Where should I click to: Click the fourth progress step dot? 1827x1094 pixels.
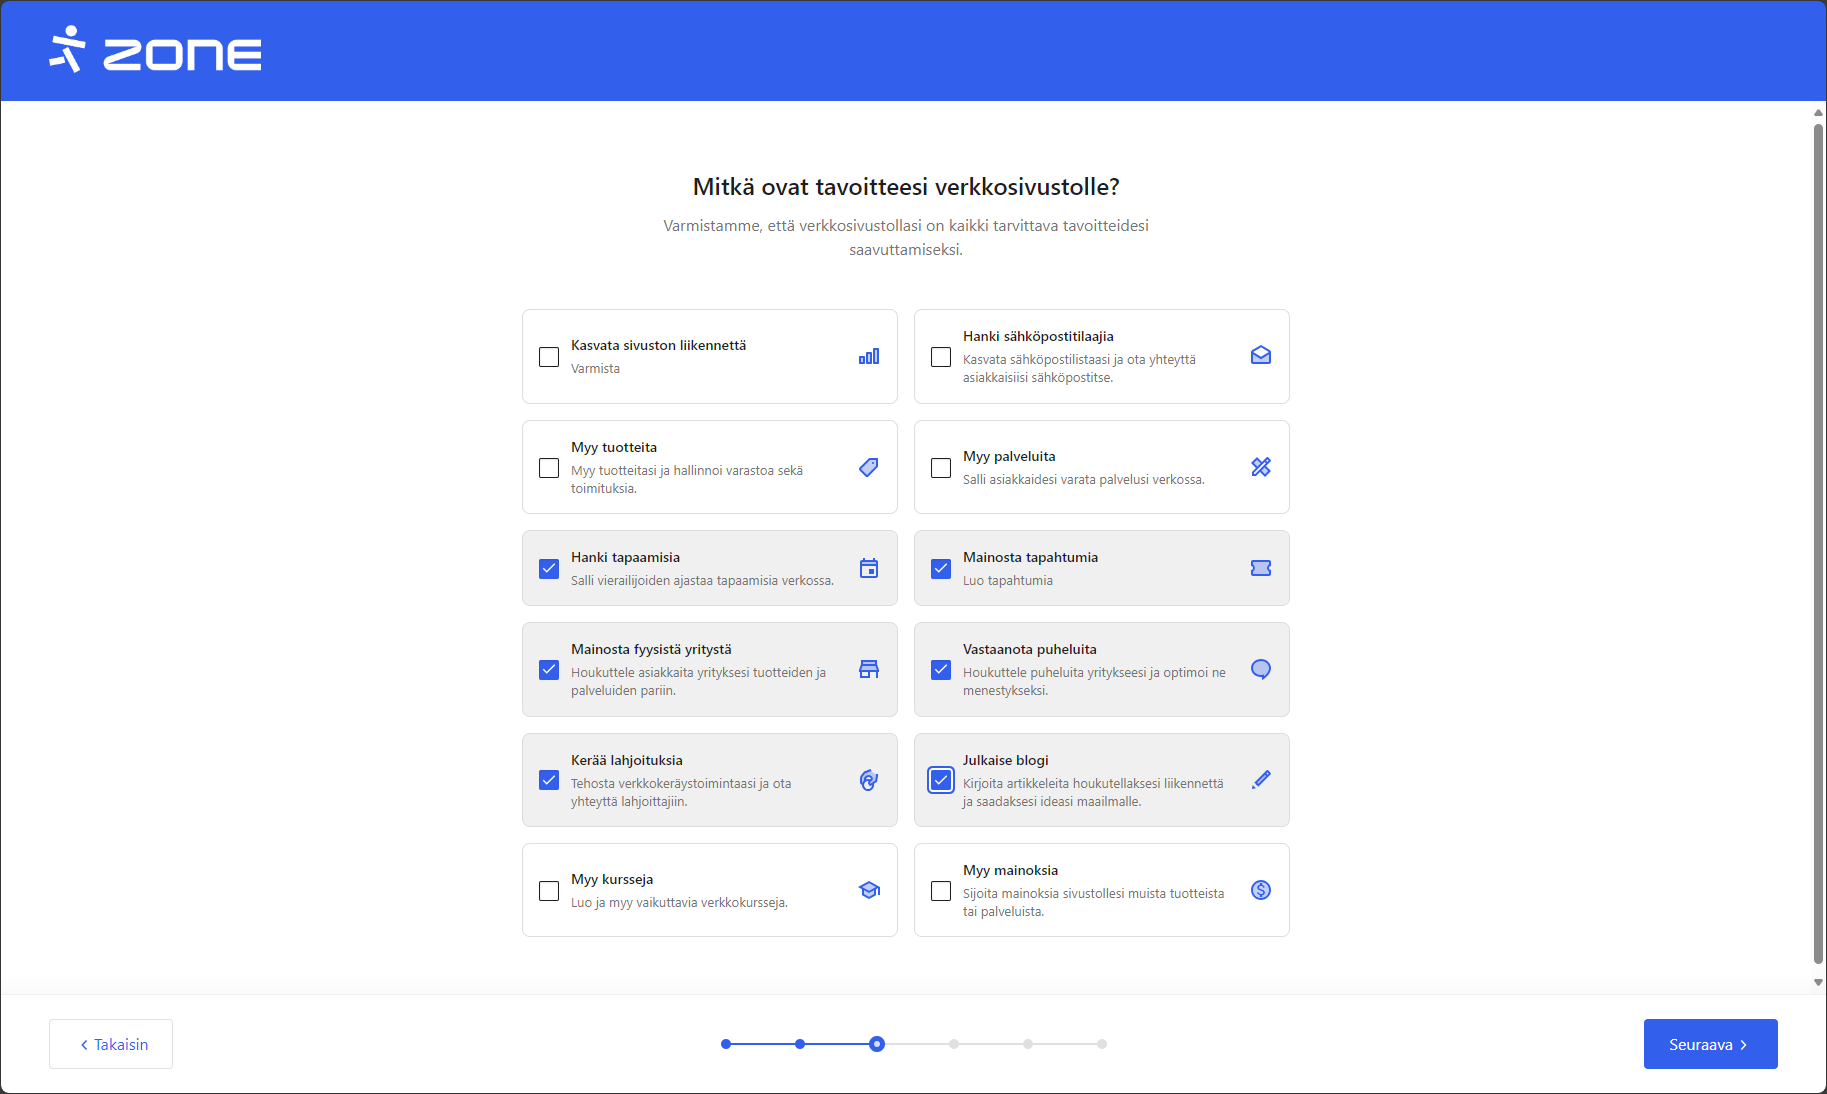pos(954,1044)
